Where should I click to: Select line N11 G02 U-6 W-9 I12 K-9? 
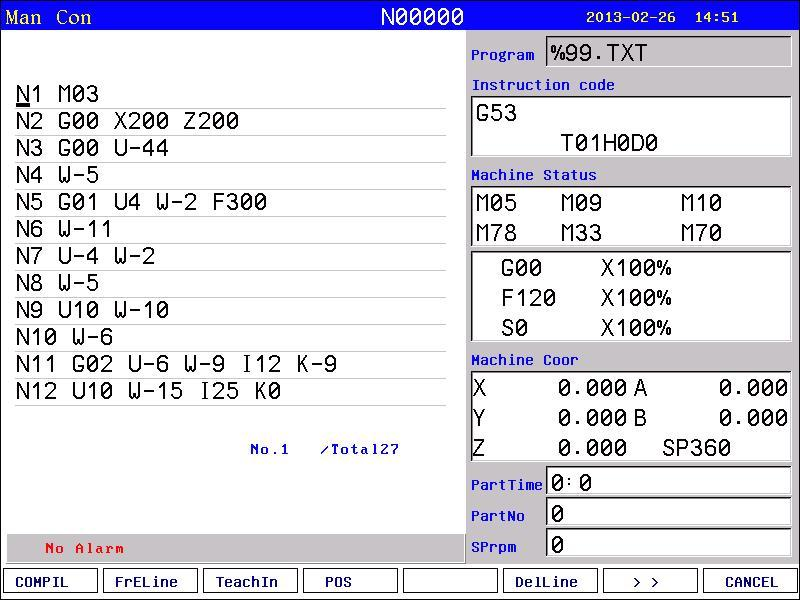[x=230, y=365]
